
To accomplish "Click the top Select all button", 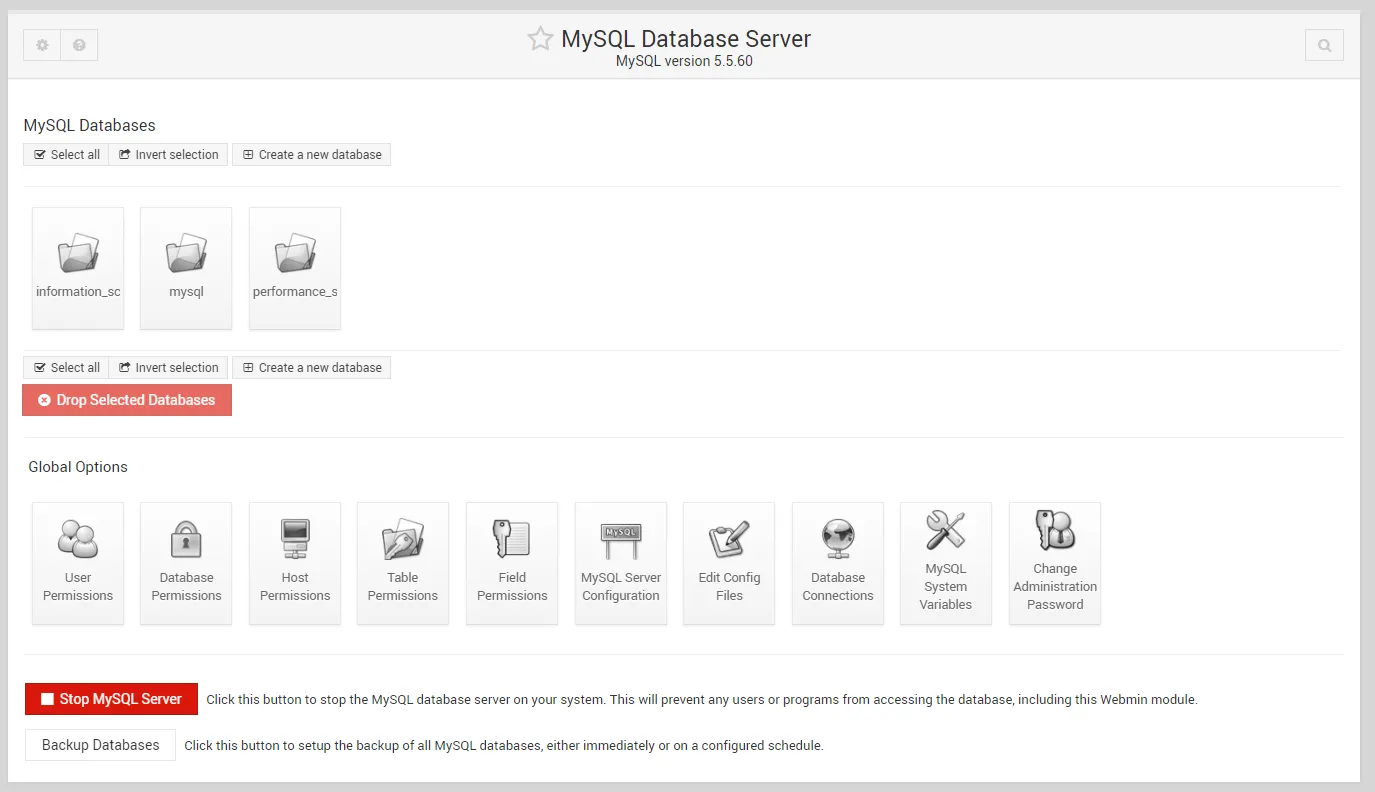I will pos(66,155).
